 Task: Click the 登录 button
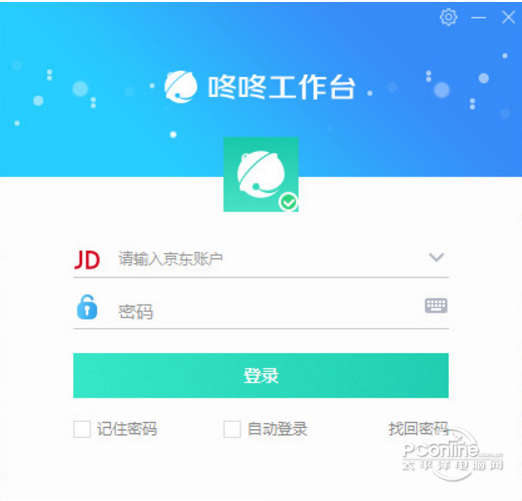[261, 375]
